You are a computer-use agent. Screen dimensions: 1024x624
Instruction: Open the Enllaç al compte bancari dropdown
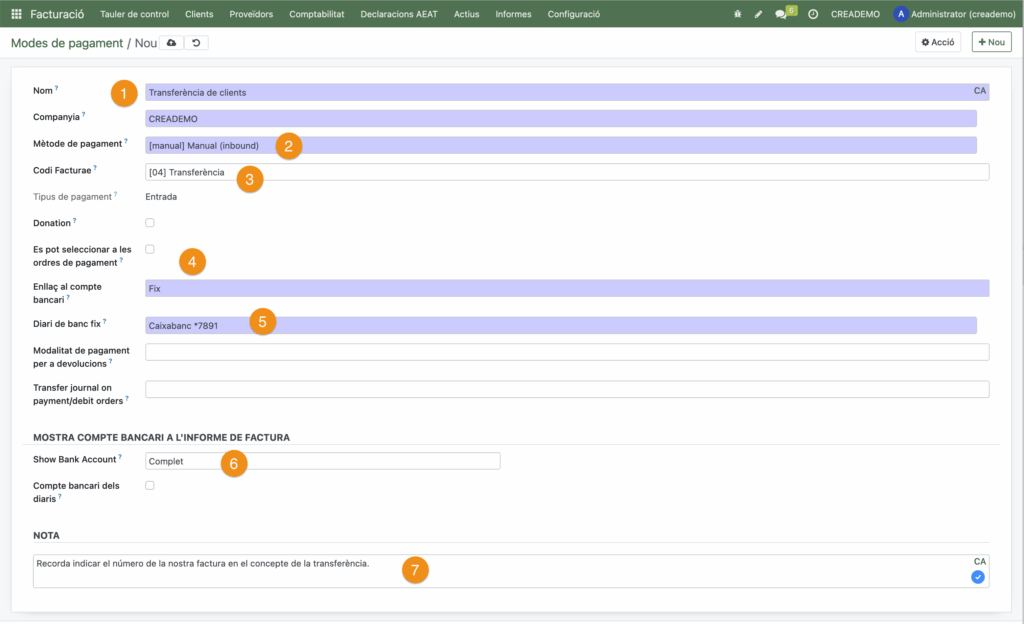pyautogui.click(x=566, y=288)
